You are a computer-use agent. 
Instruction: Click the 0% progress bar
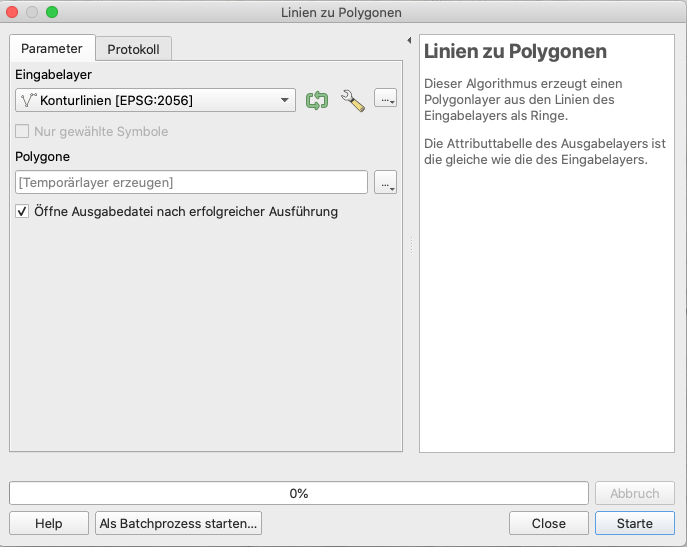pyautogui.click(x=298, y=493)
